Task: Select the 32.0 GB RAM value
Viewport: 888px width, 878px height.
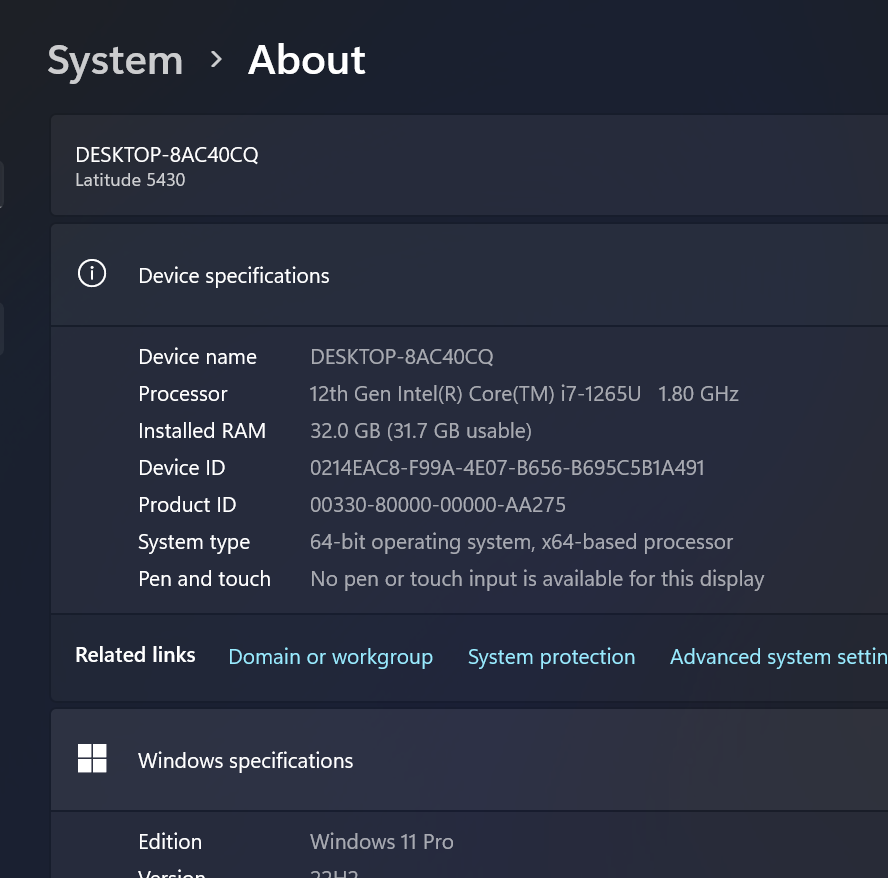Action: (421, 431)
